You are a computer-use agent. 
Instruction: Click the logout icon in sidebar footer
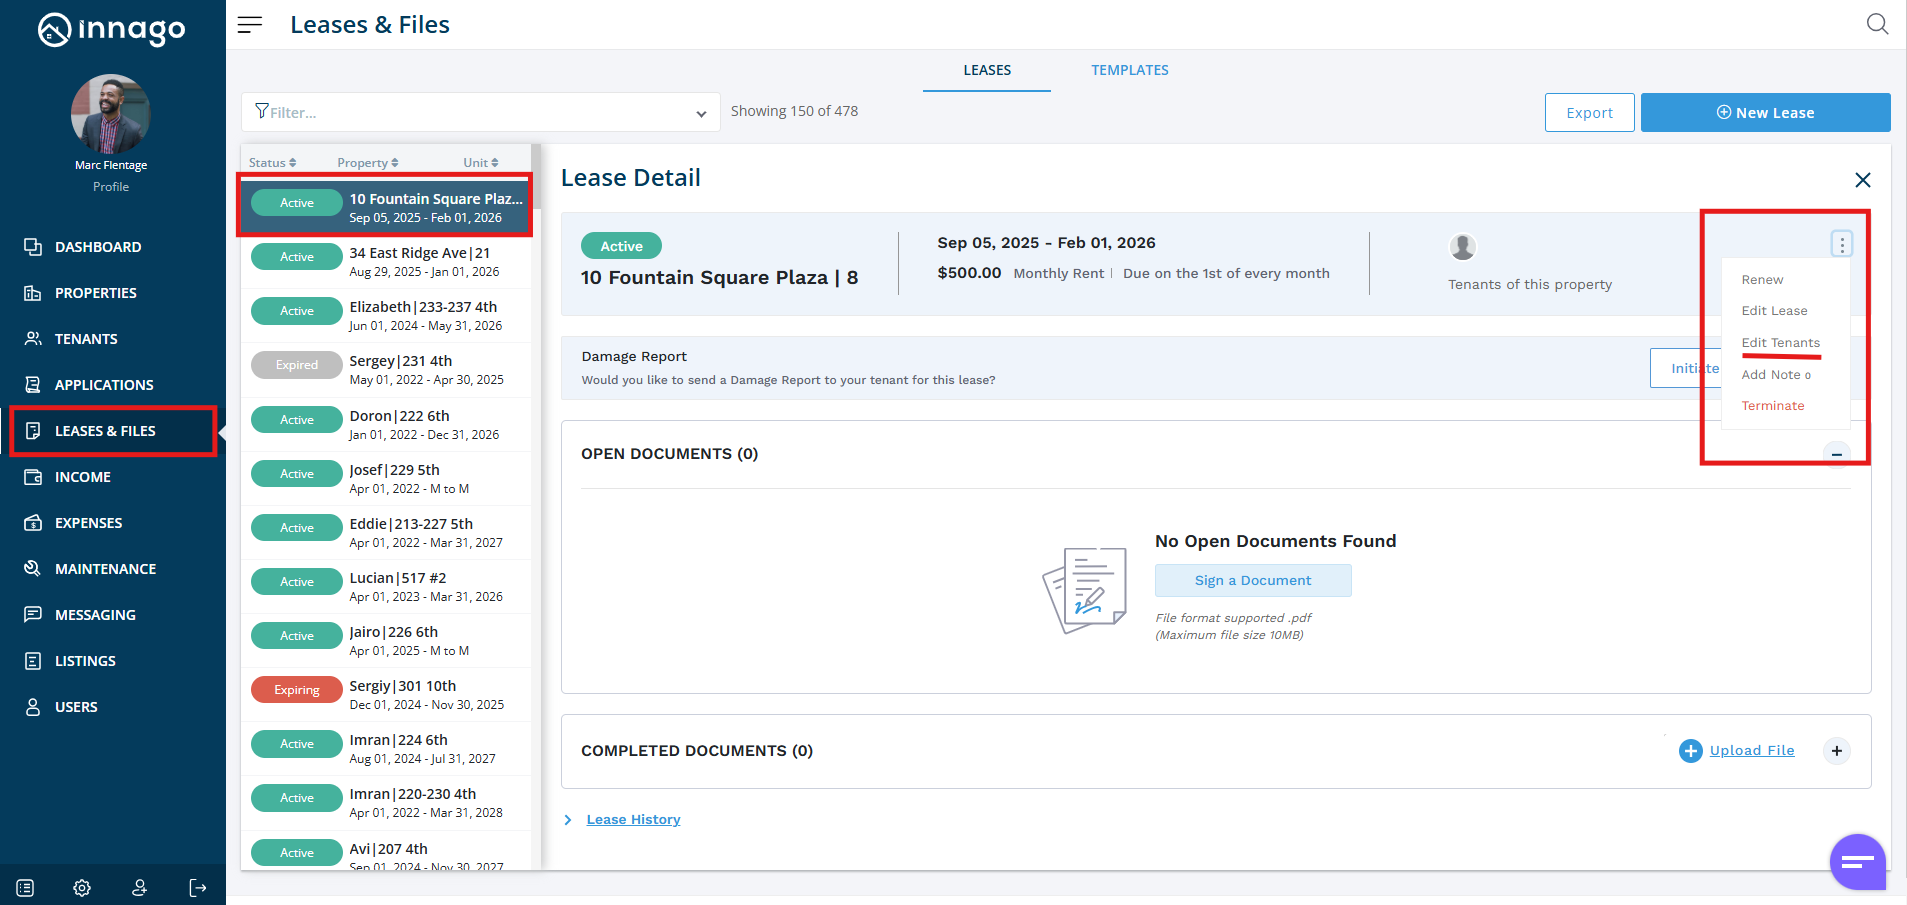click(x=198, y=888)
